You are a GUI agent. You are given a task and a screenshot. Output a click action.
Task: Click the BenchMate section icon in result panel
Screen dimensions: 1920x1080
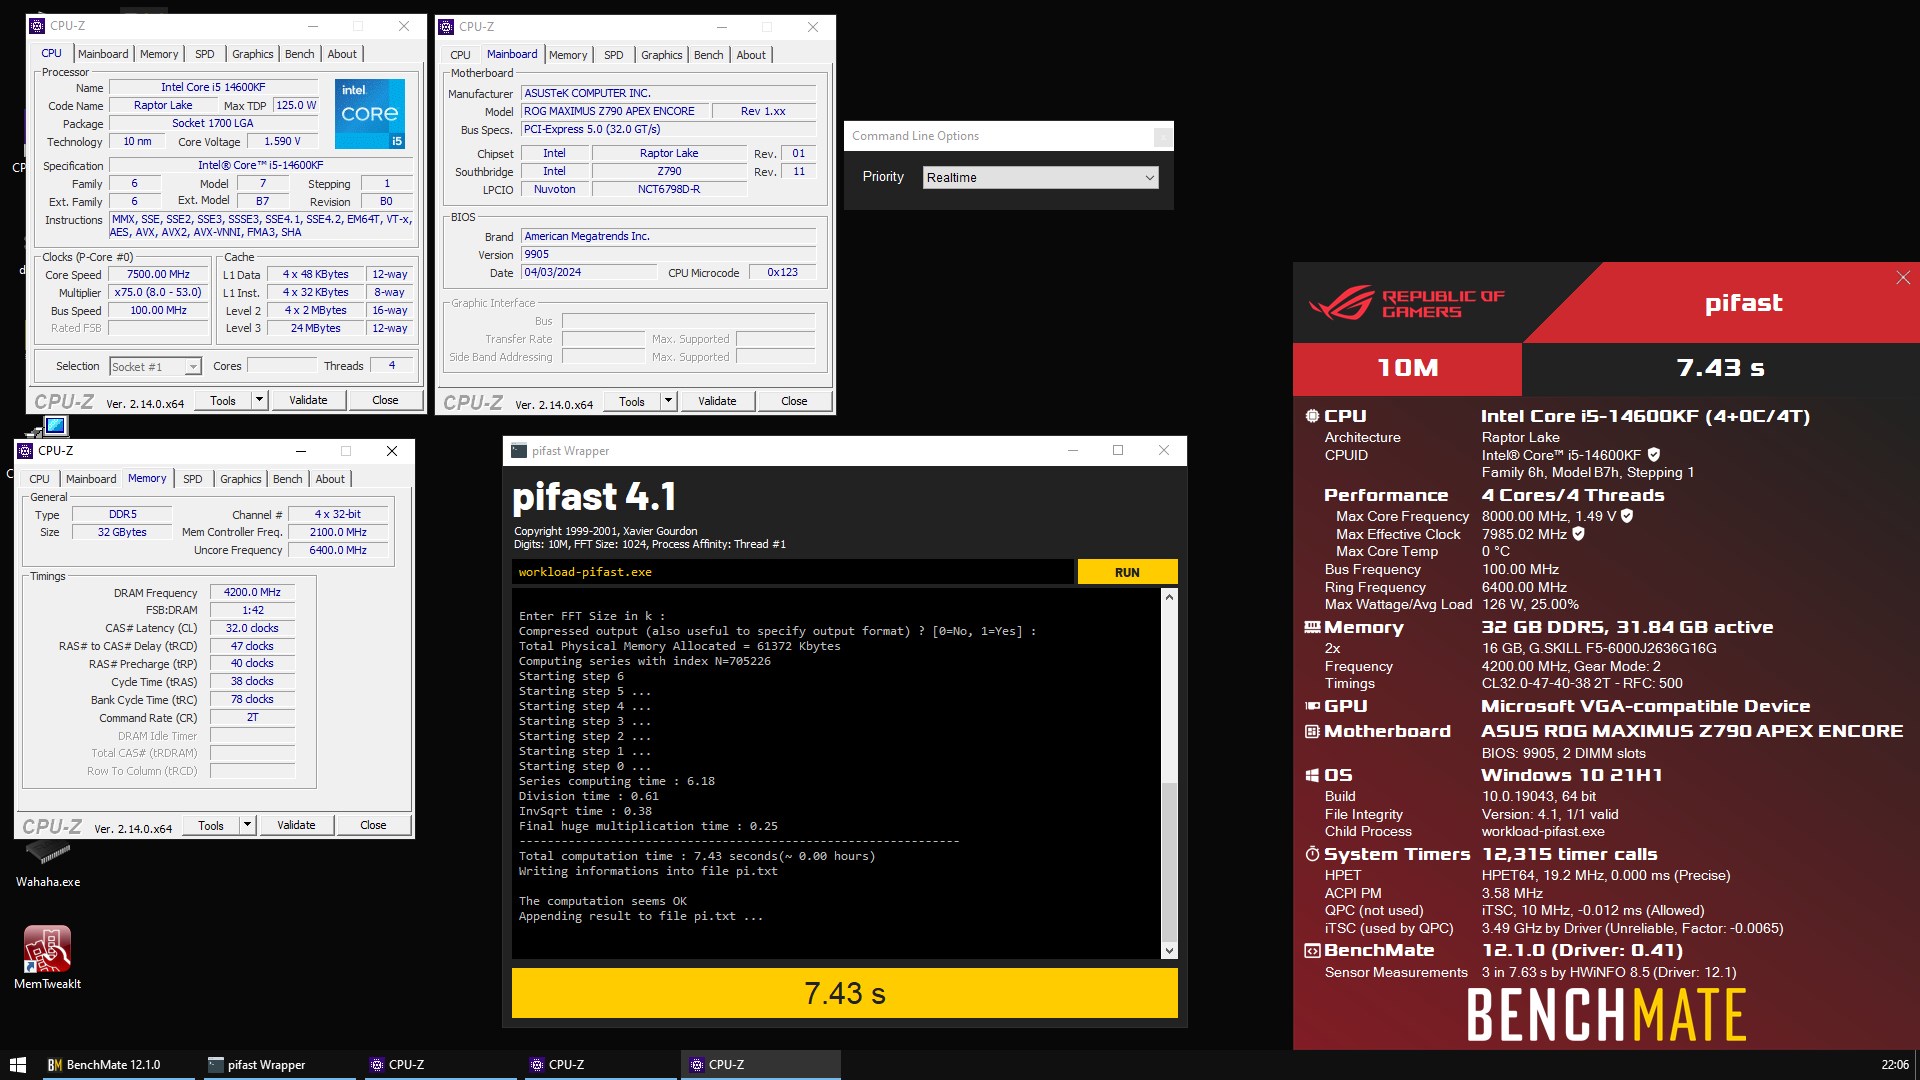tap(1312, 950)
